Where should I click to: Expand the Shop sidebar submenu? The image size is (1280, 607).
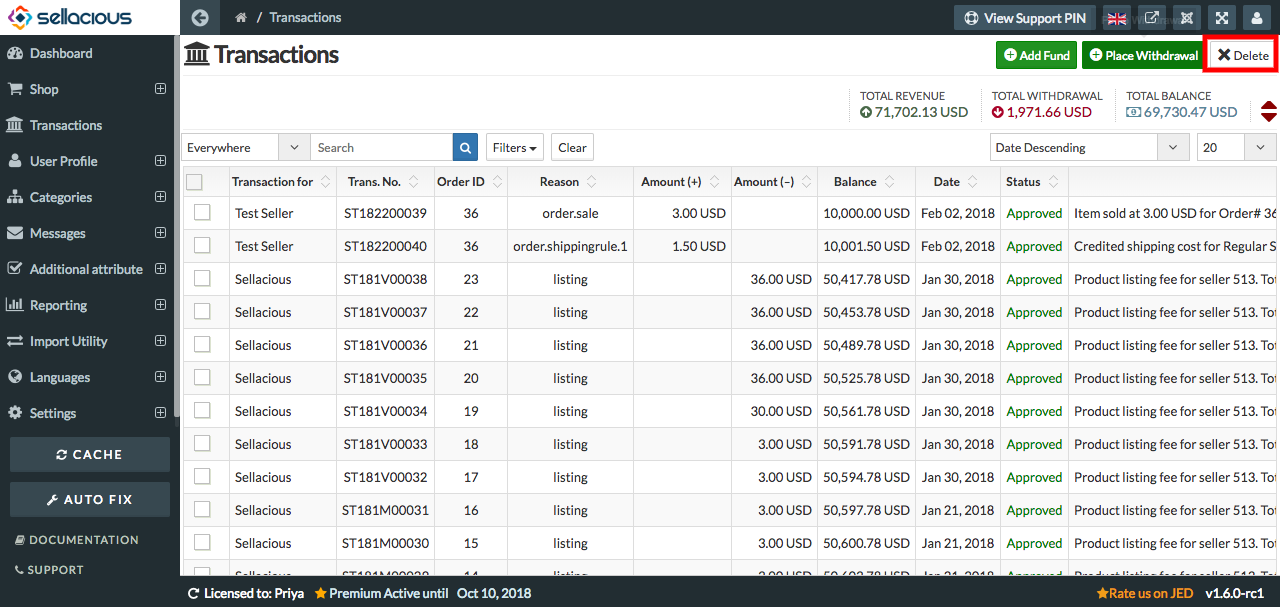click(160, 89)
